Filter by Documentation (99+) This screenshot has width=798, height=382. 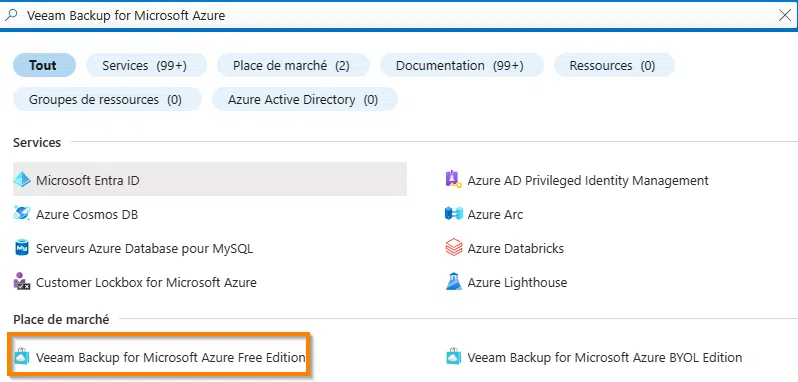pyautogui.click(x=462, y=66)
